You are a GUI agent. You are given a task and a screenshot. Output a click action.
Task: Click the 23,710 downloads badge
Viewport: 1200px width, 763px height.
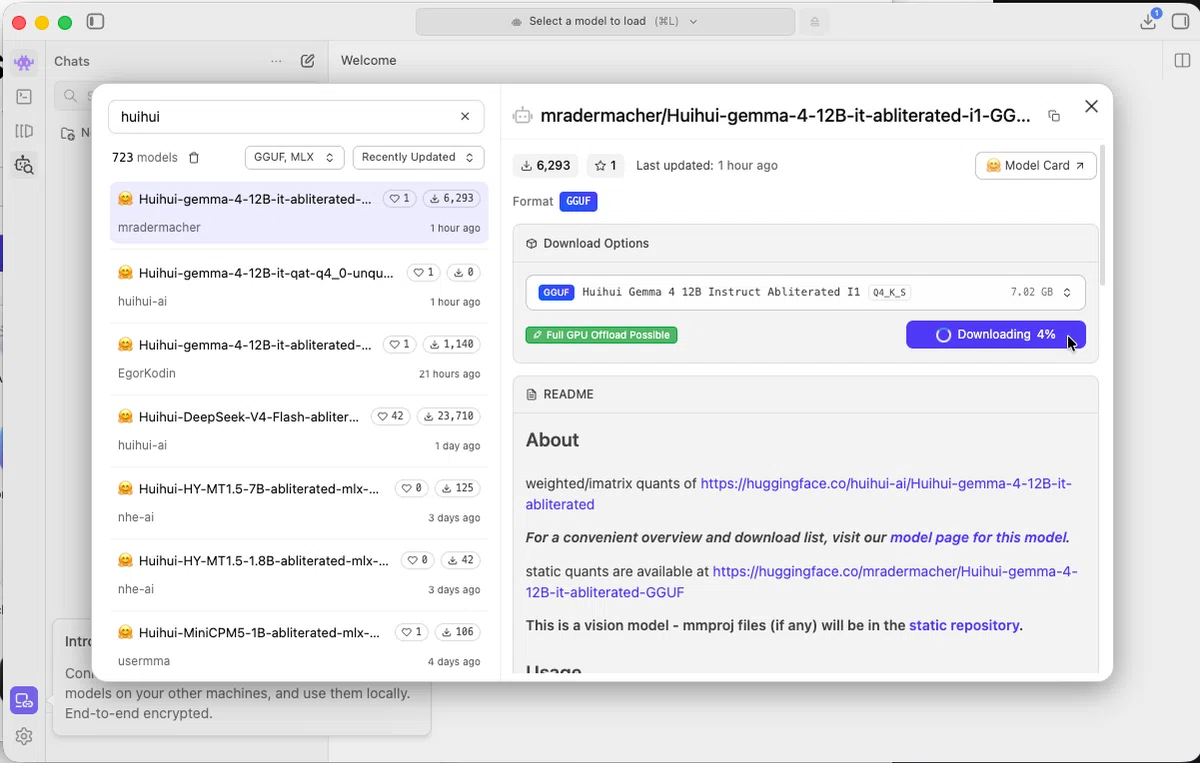[x=447, y=416]
